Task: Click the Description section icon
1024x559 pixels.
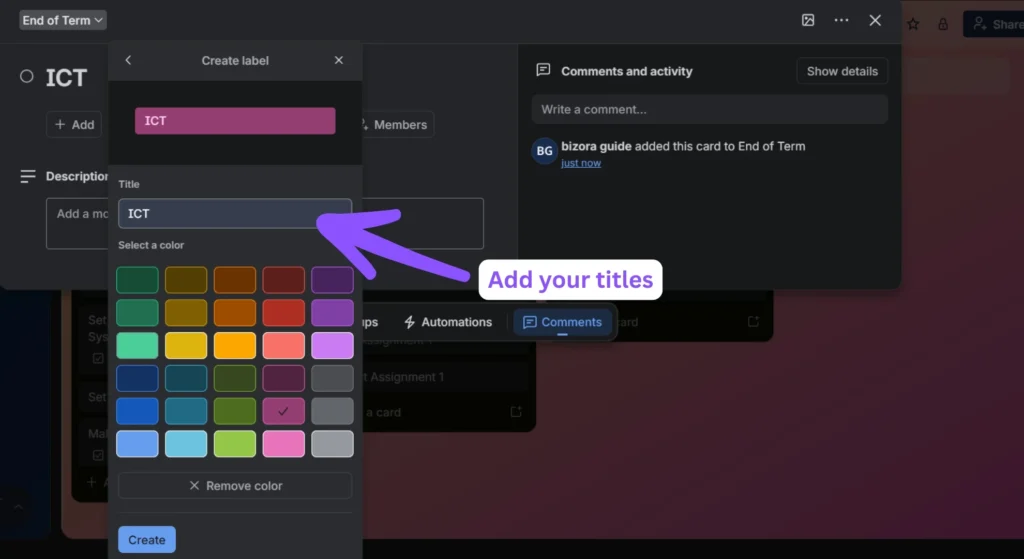Action: [x=27, y=176]
